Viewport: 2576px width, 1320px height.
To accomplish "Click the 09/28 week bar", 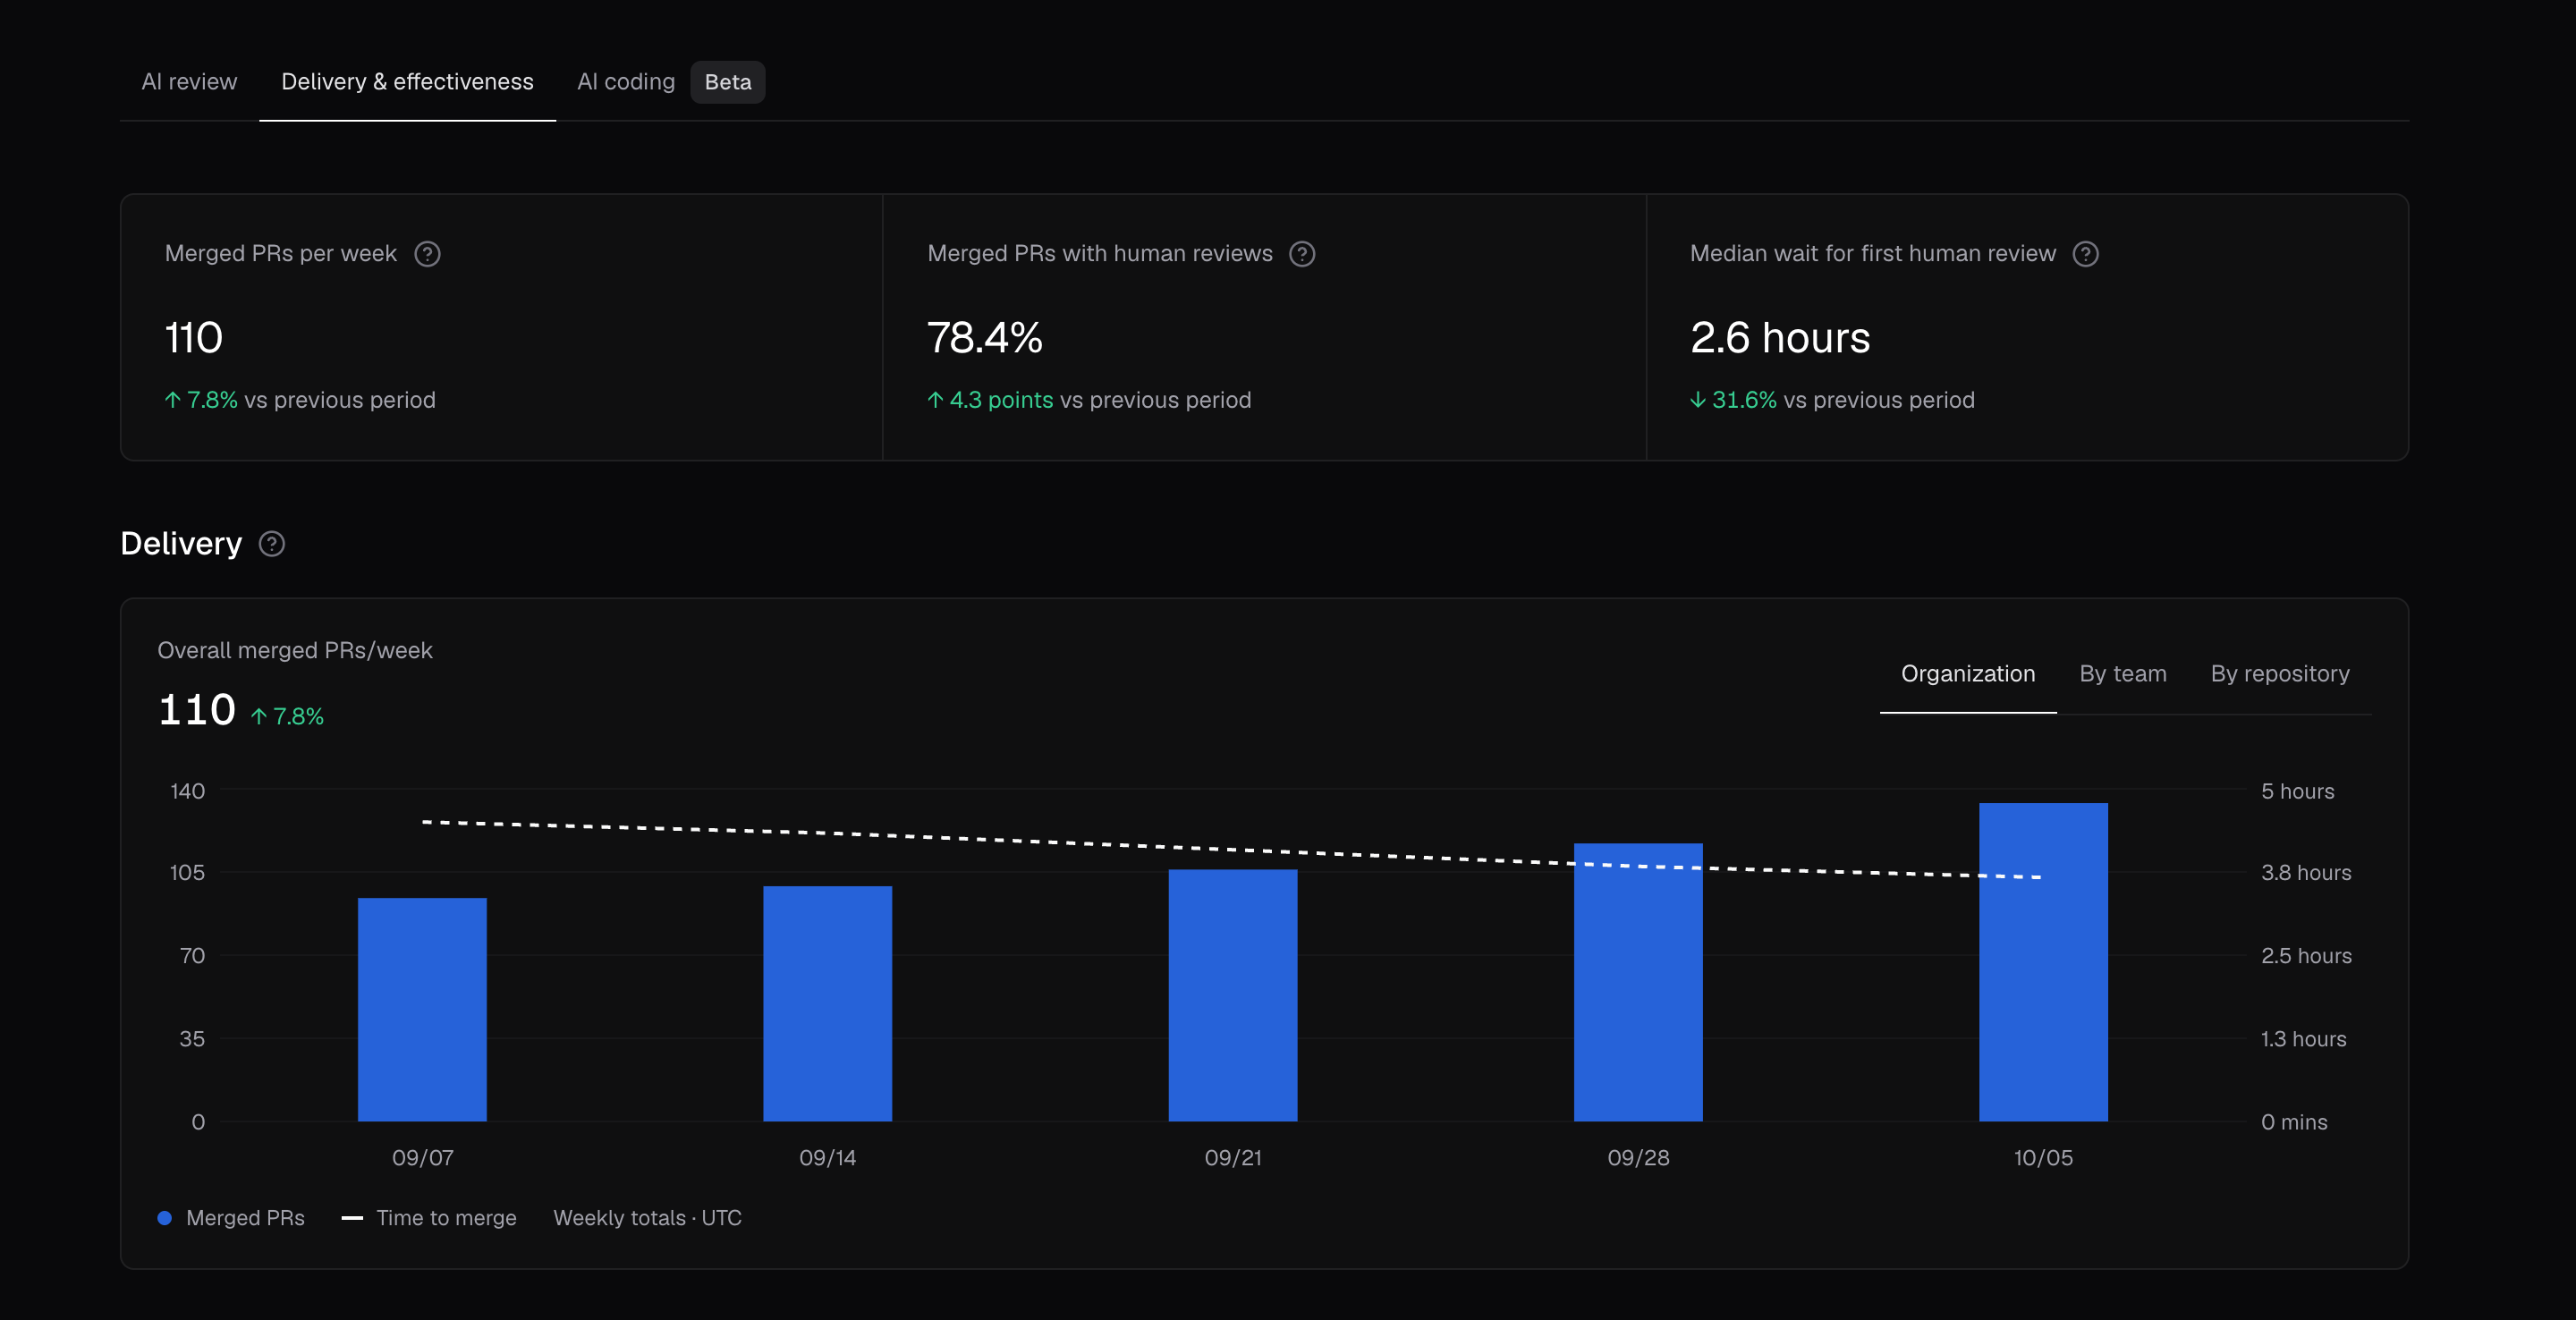I will (x=1638, y=983).
